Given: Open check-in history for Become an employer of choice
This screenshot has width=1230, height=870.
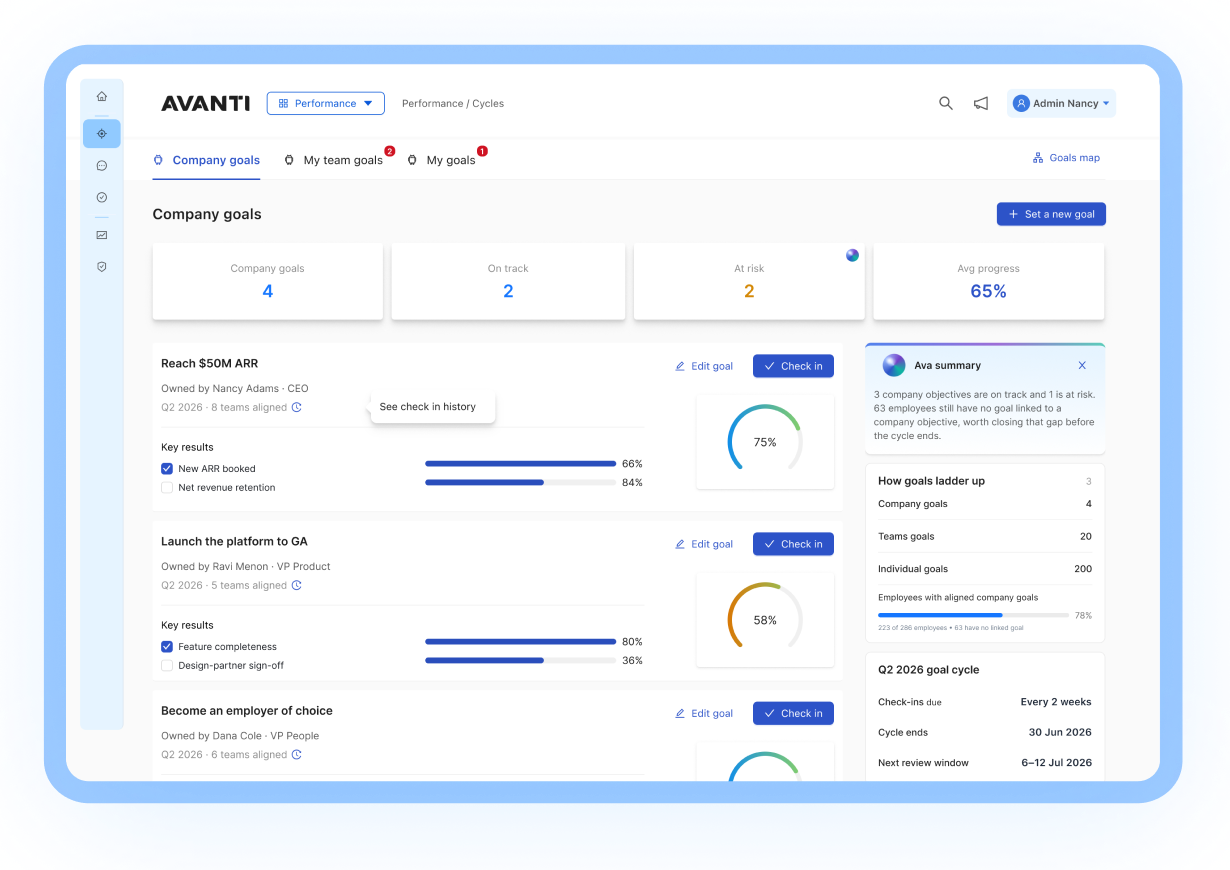Looking at the screenshot, I should (x=297, y=755).
